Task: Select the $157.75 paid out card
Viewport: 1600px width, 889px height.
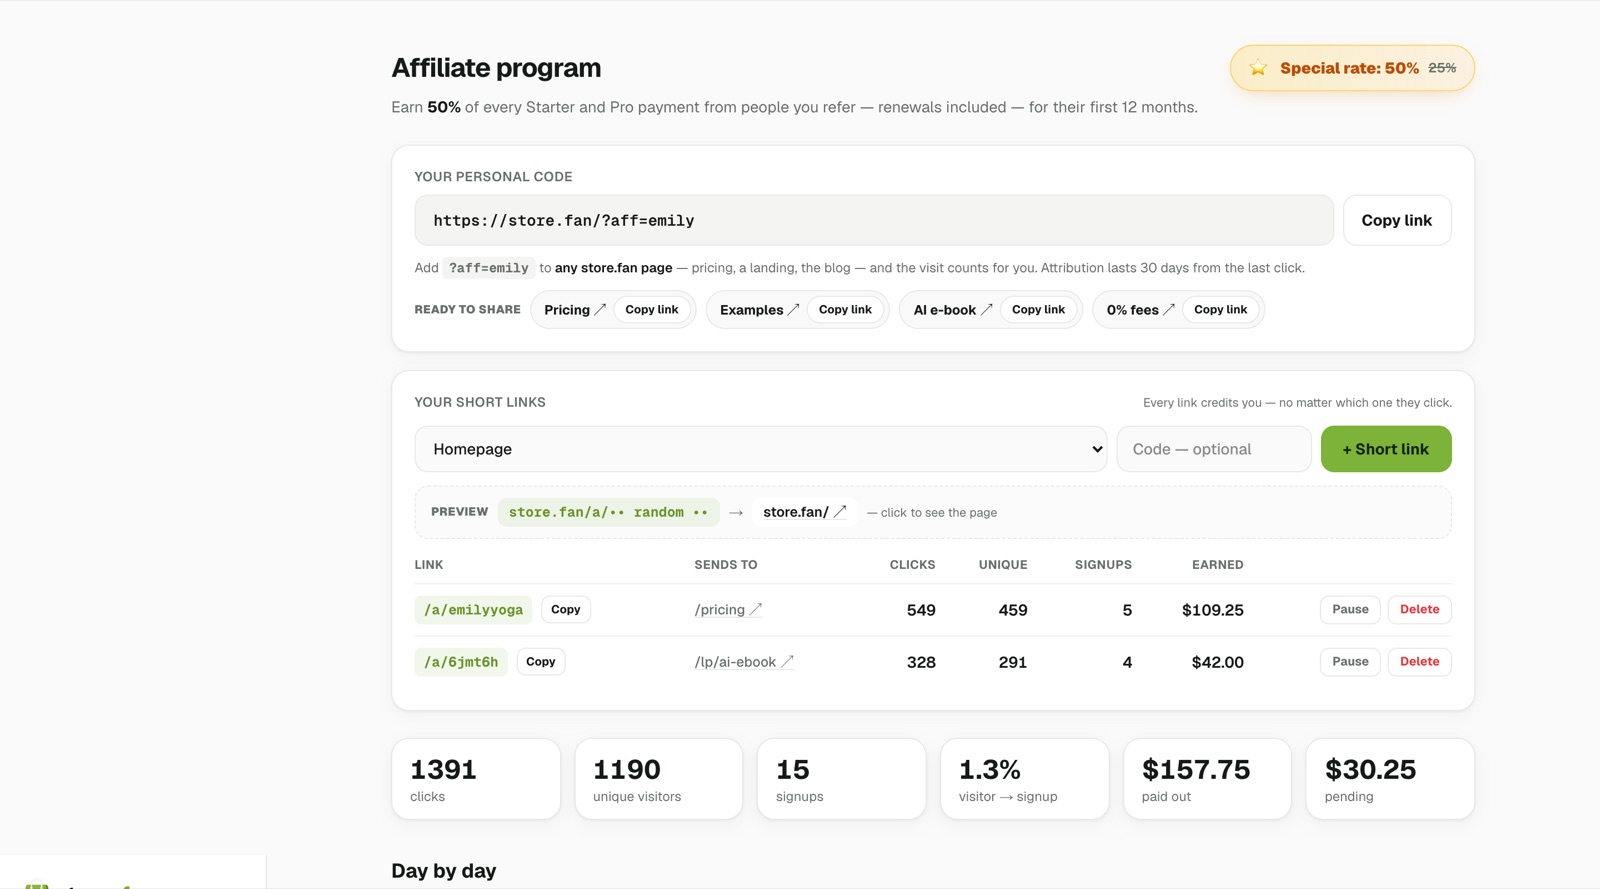Action: point(1207,779)
